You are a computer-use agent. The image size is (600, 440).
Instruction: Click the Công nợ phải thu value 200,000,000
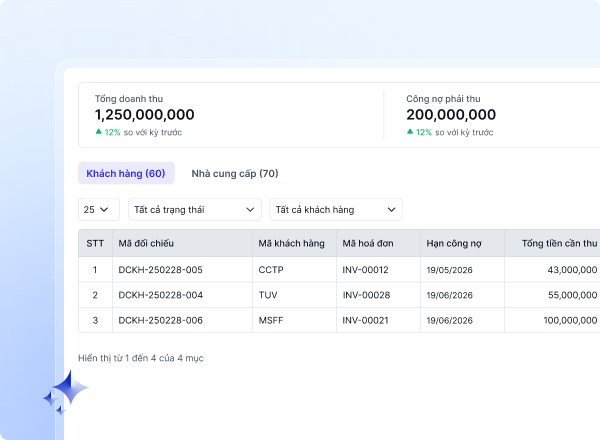(x=451, y=114)
